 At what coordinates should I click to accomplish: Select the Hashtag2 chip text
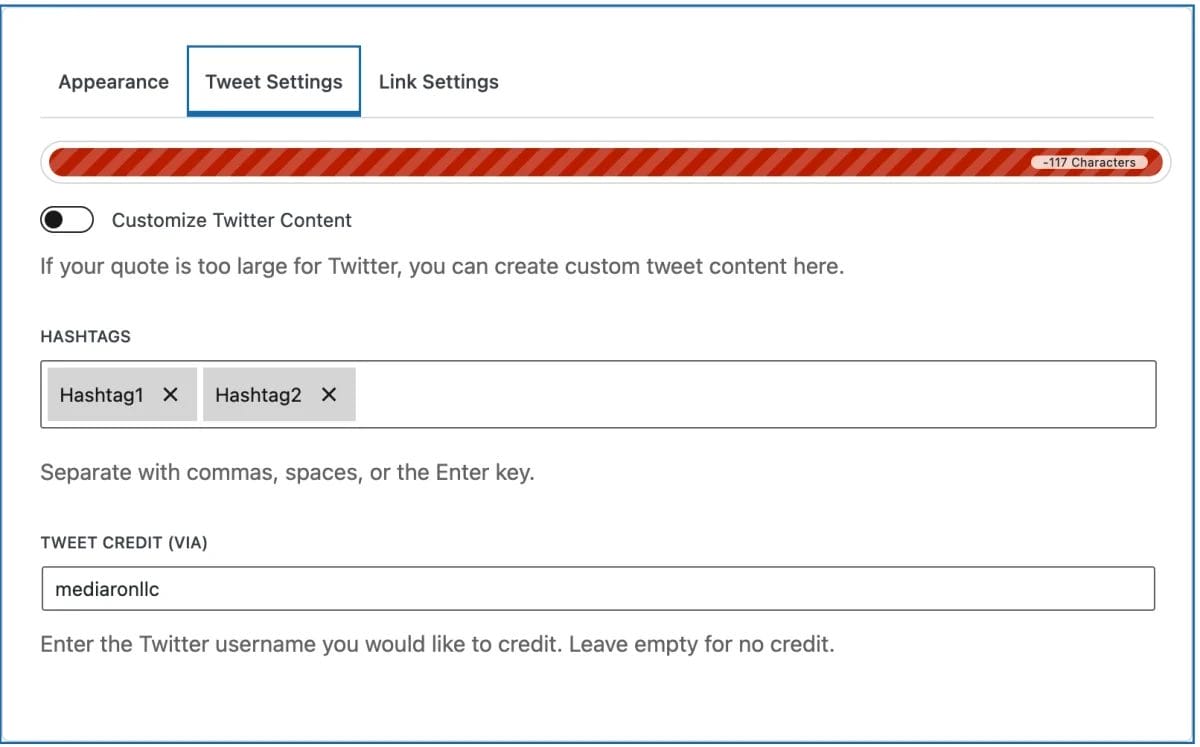coord(258,395)
